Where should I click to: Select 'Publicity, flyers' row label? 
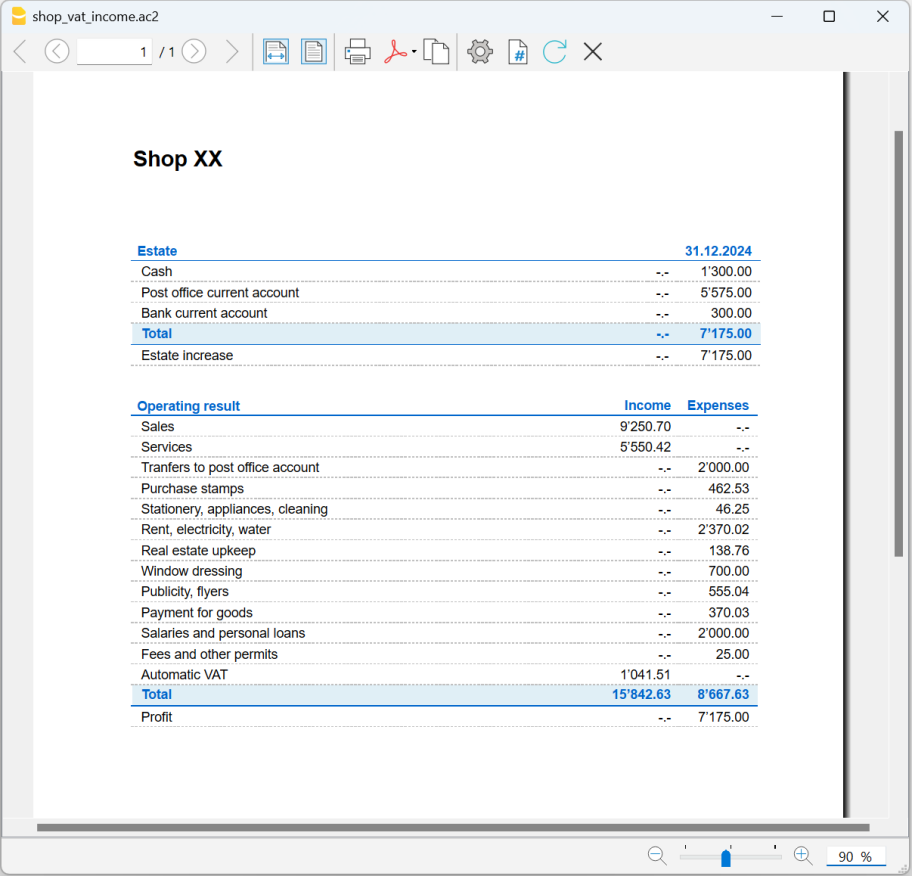(185, 592)
